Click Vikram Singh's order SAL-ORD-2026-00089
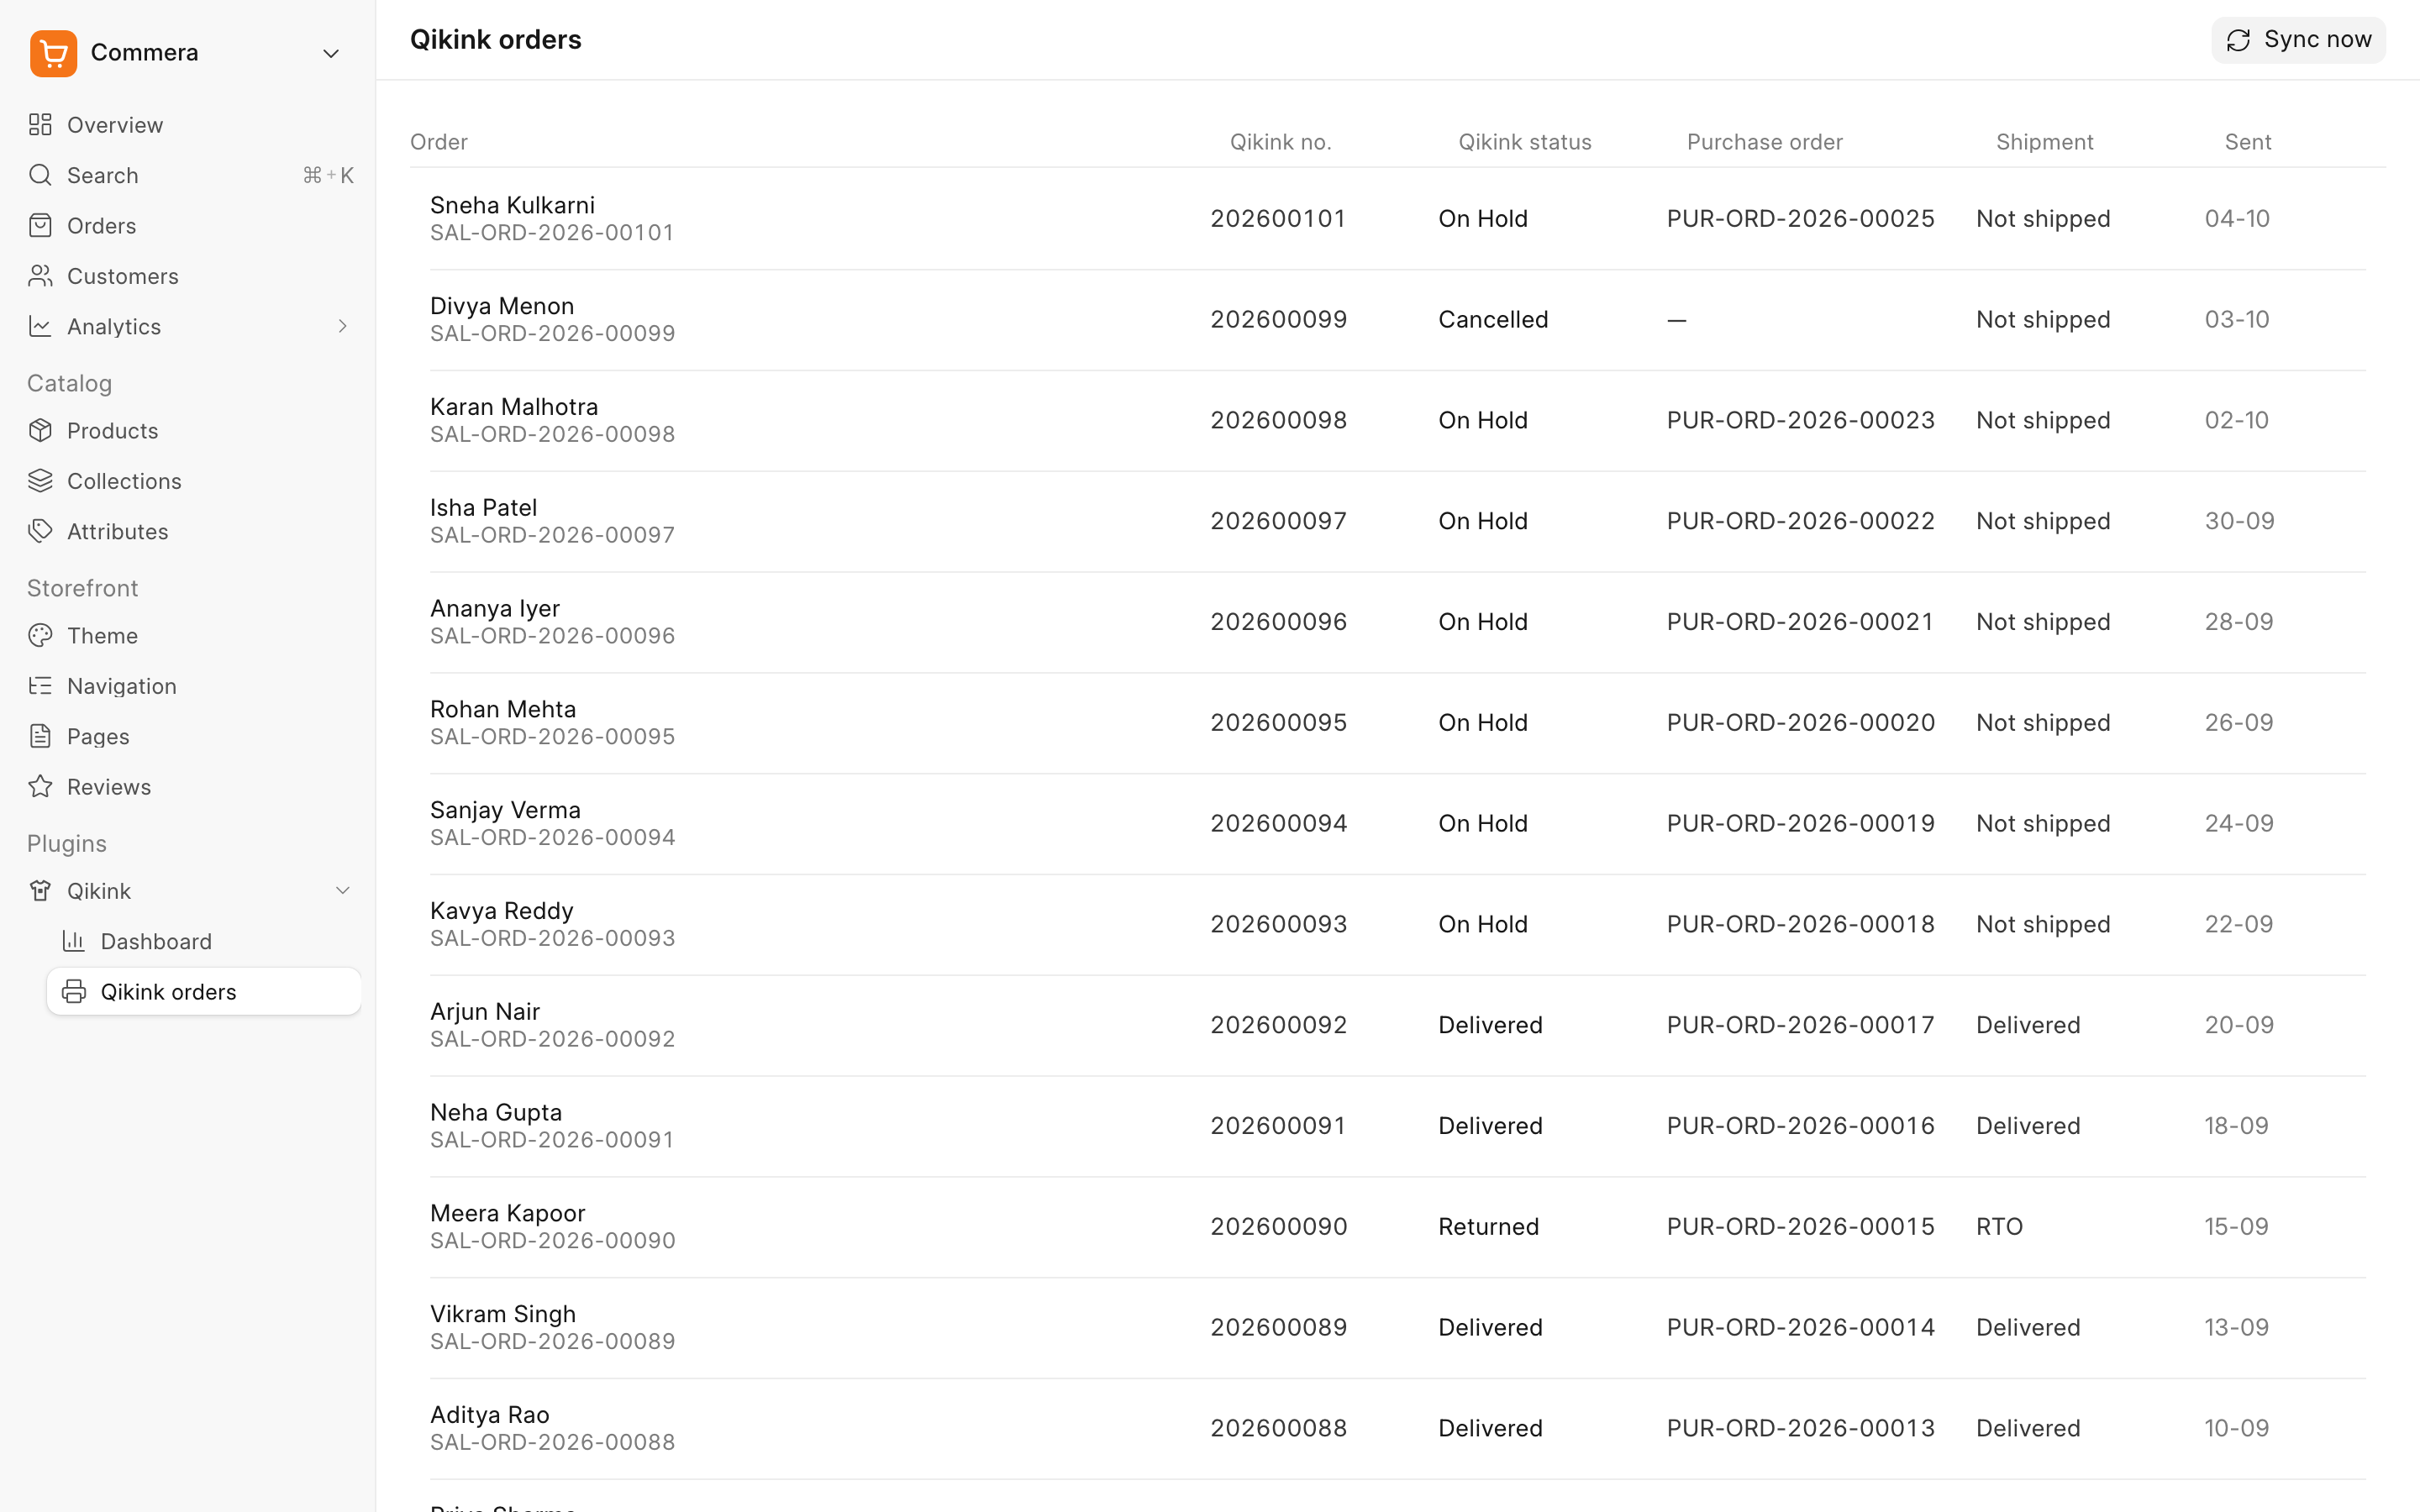This screenshot has height=1512, width=2420. tap(552, 1342)
